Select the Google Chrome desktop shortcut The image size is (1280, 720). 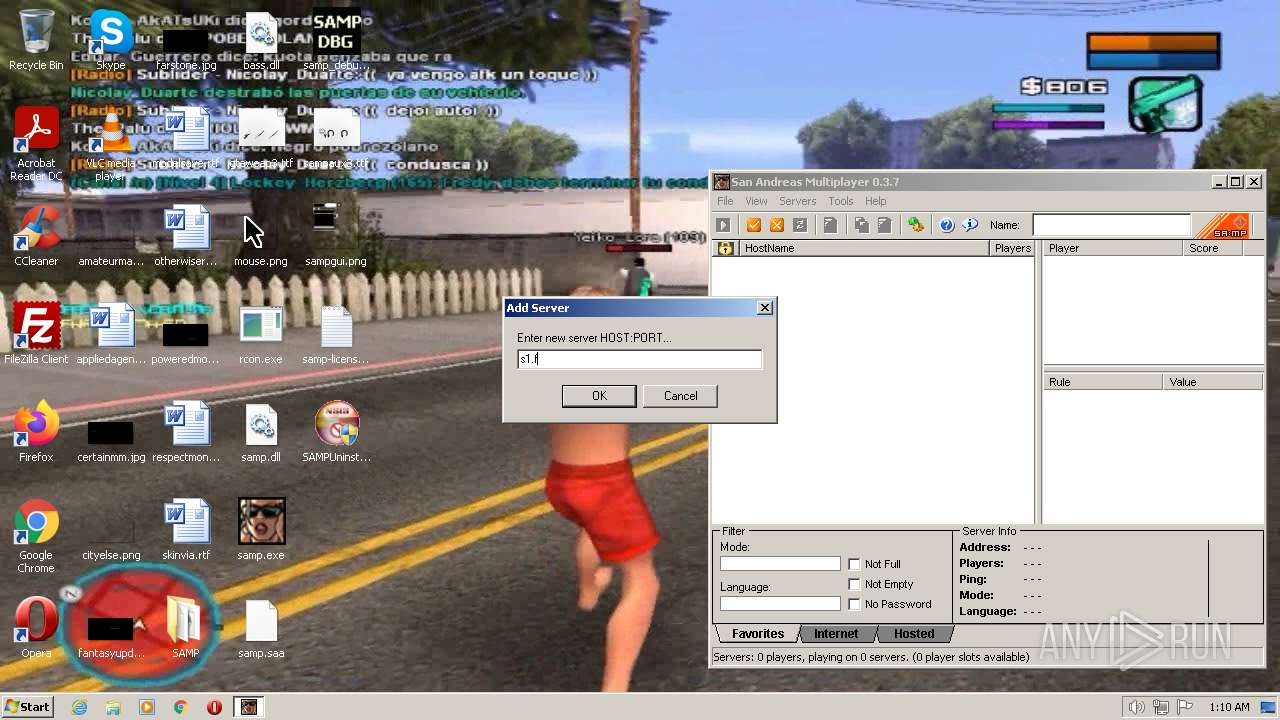[x=36, y=537]
